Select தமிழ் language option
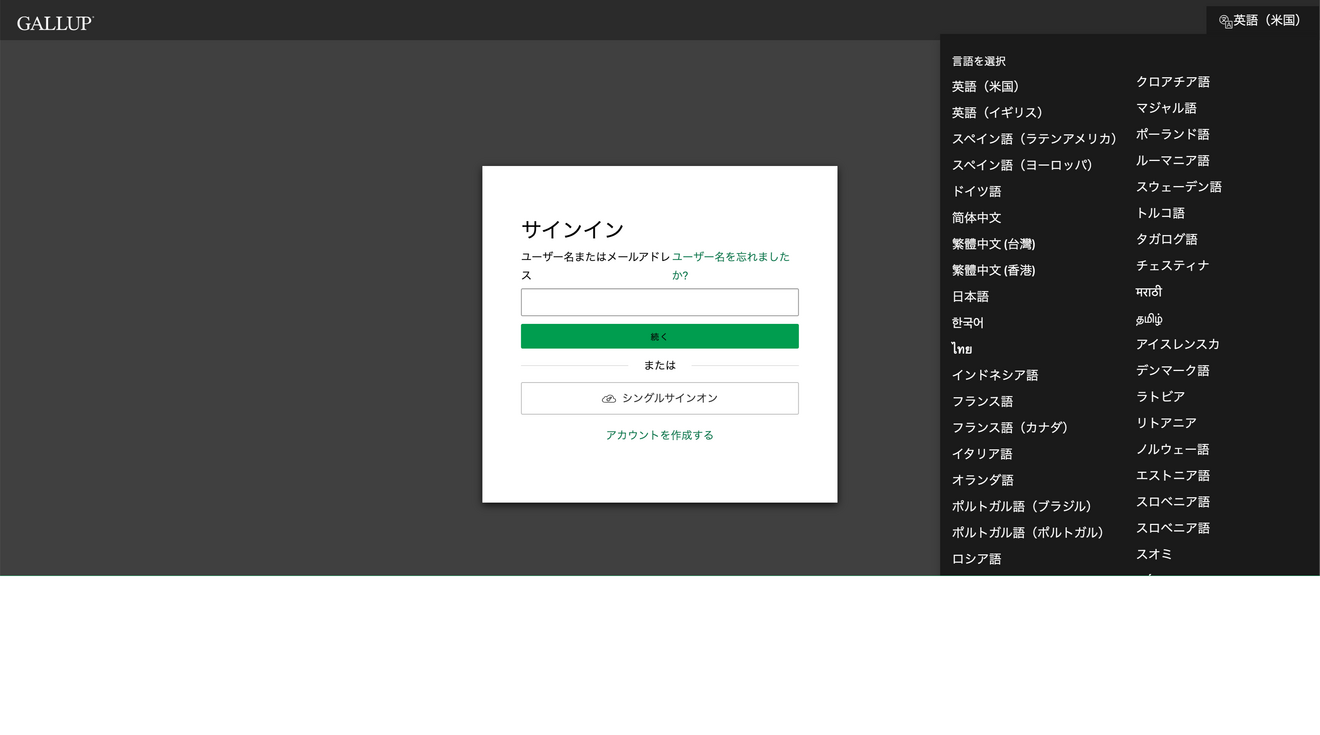This screenshot has height=735, width=1320. click(1150, 319)
